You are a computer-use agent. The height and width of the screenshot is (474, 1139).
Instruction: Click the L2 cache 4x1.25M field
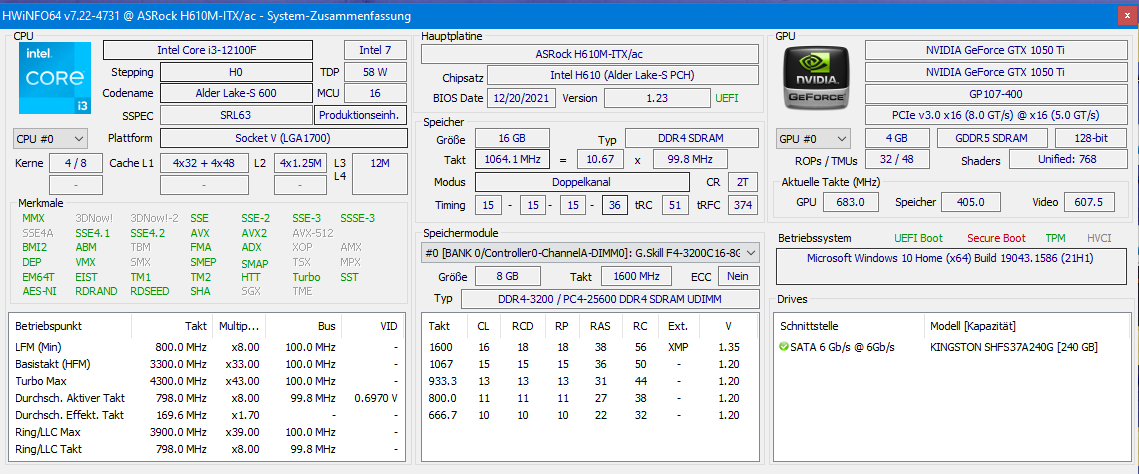point(301,163)
